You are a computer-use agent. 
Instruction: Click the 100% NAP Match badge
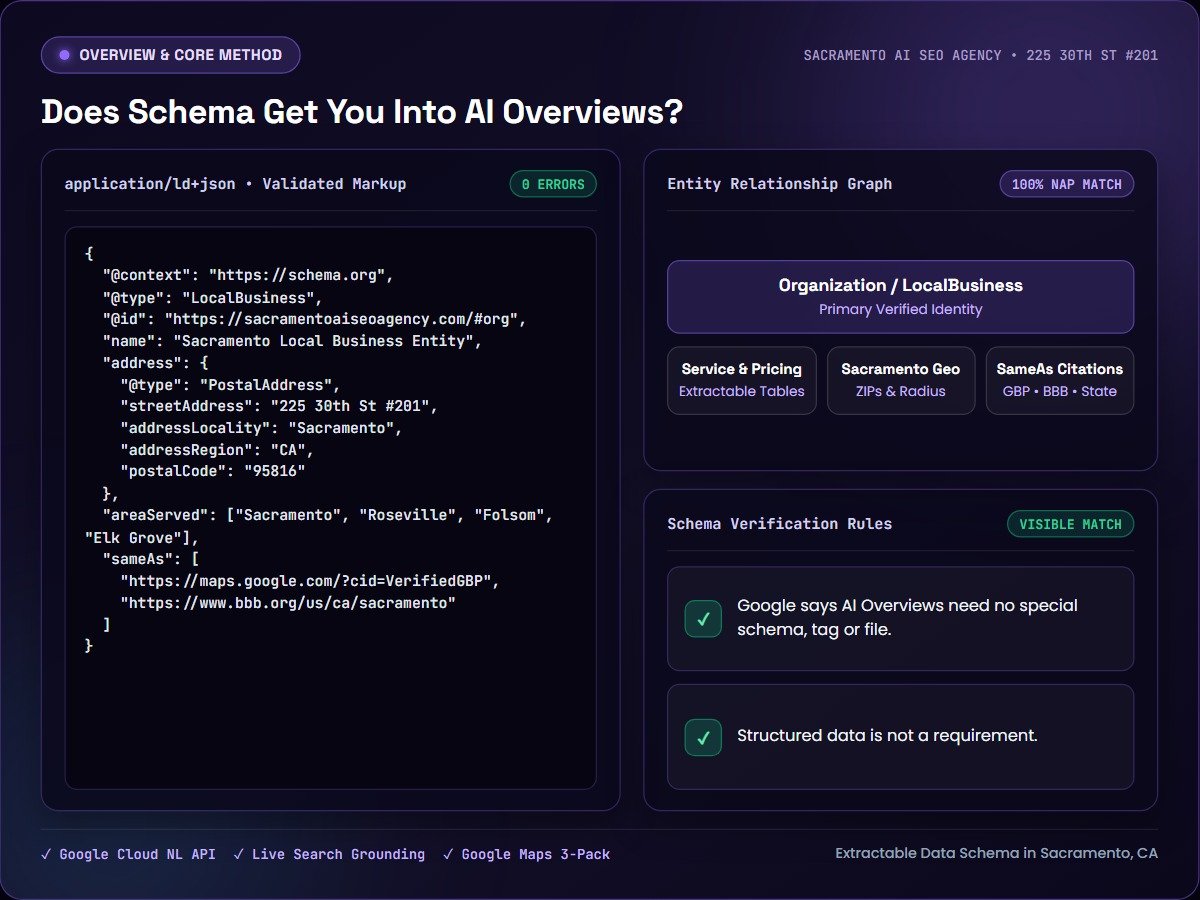point(1067,184)
